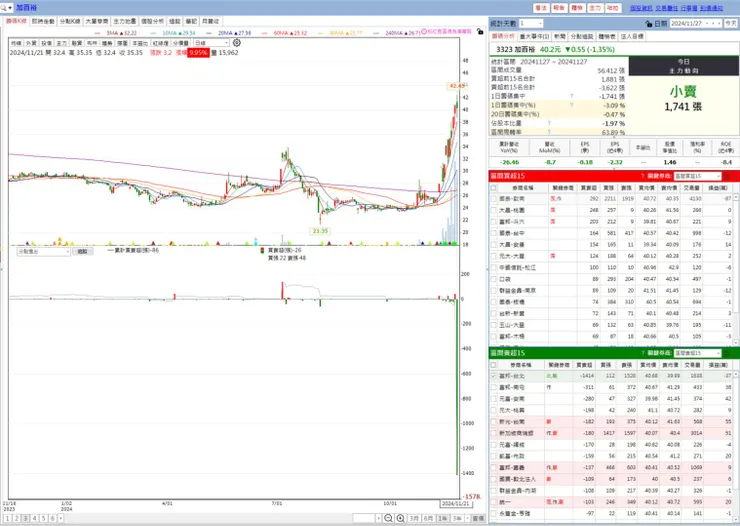
Task: Click help icon beside 區間周轉率
Action: pyautogui.click(x=549, y=132)
